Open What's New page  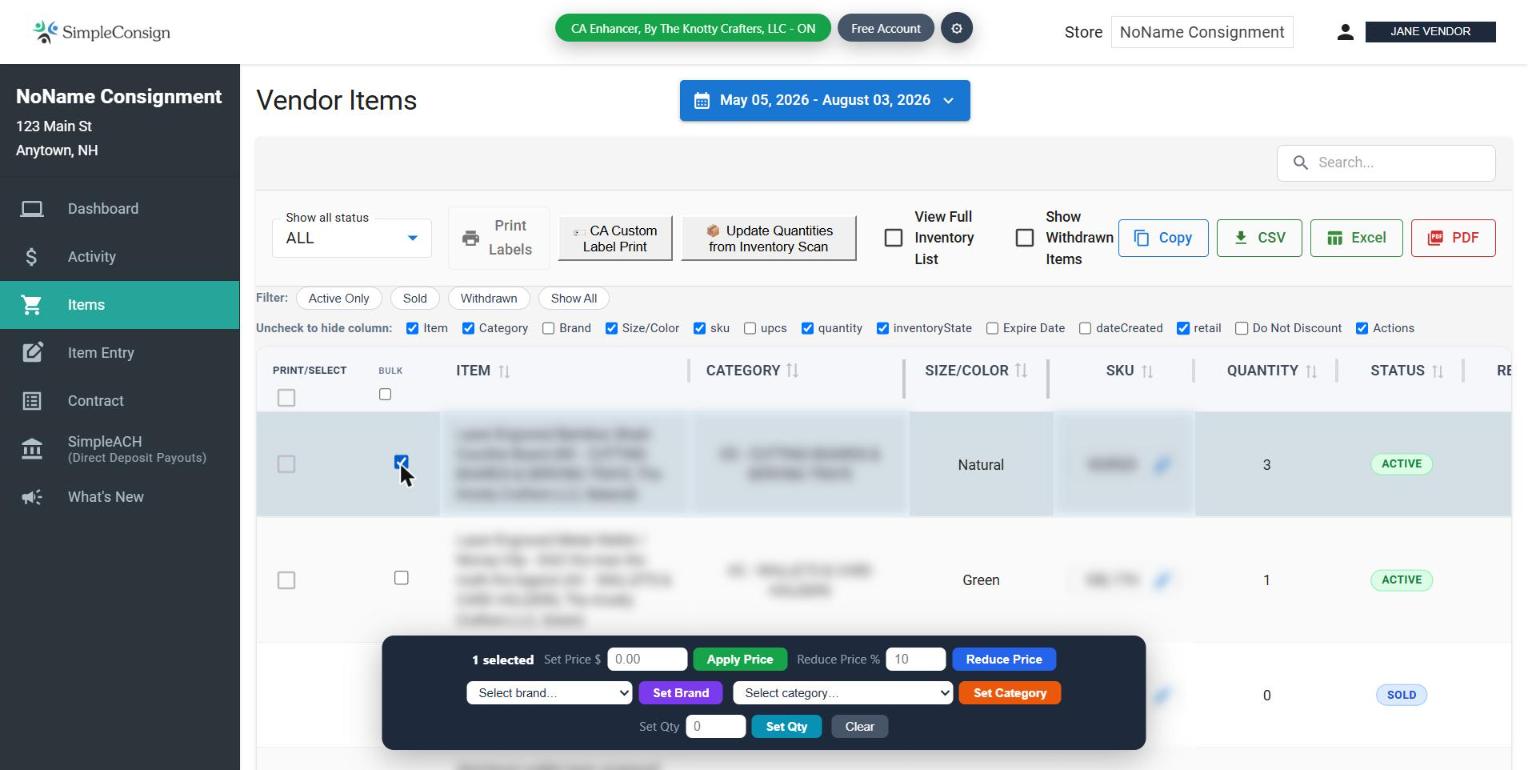(x=120, y=497)
